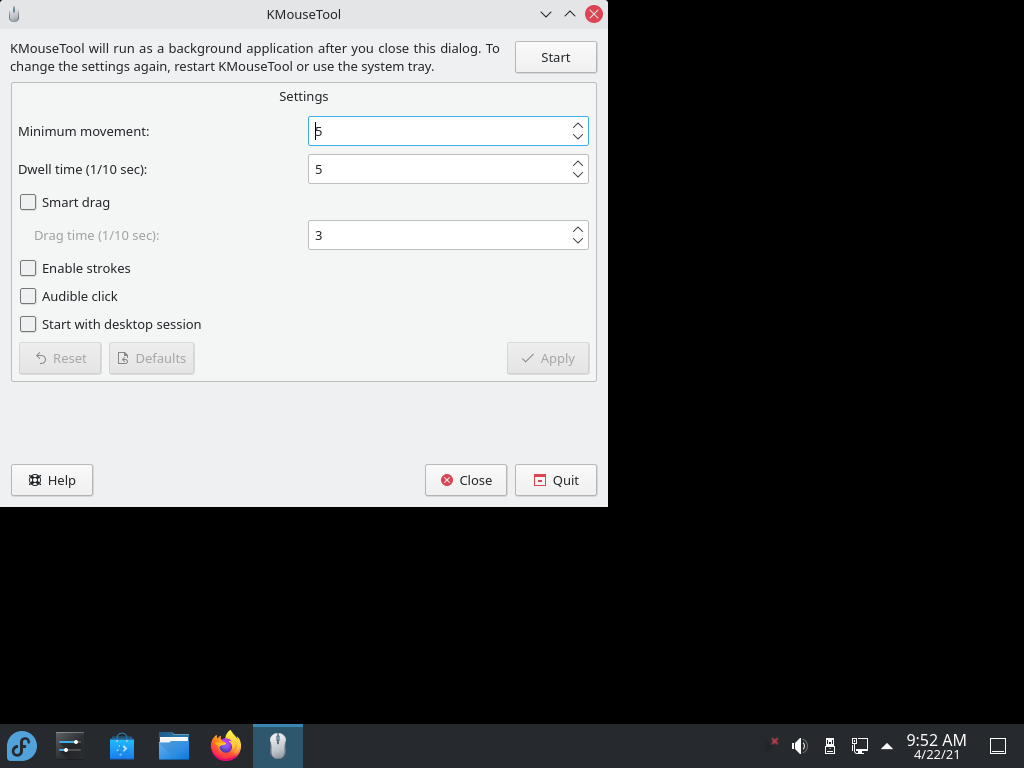1024x768 pixels.
Task: Close window with the red X
Action: point(594,14)
